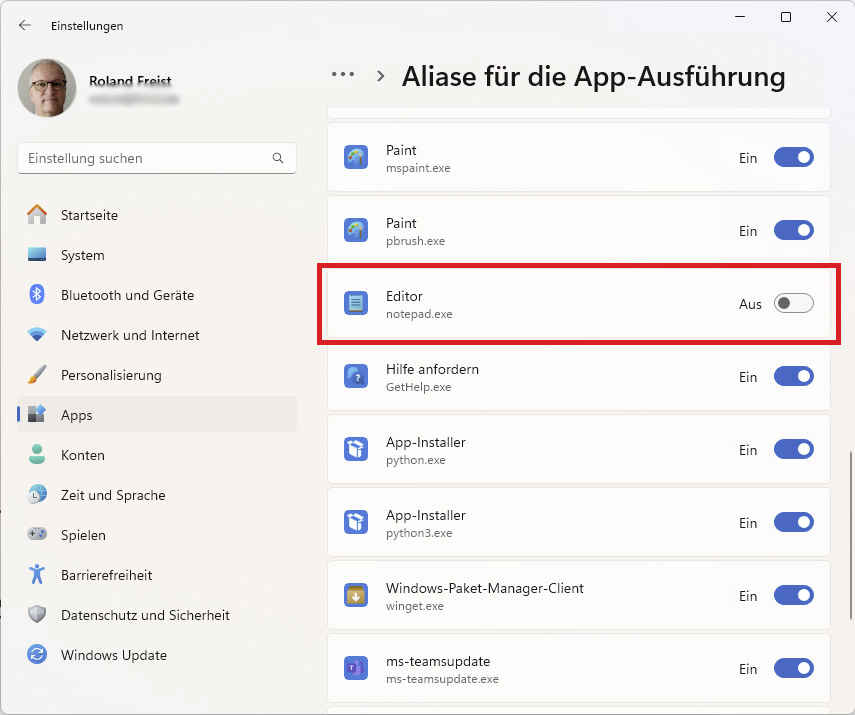Toggle the ms-teamsupdate.exe alias
The width and height of the screenshot is (855, 715).
coord(793,669)
